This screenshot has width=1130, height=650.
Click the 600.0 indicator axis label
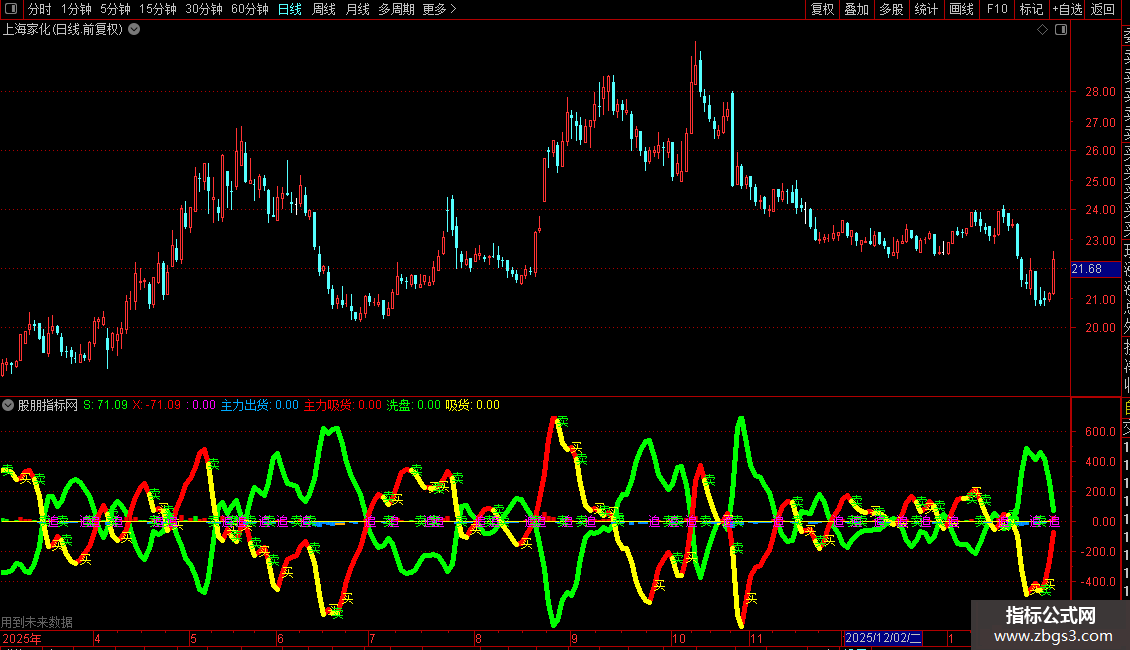click(1100, 432)
